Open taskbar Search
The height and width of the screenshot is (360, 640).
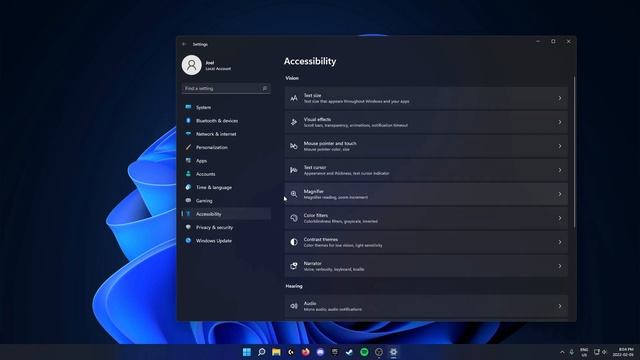262,352
